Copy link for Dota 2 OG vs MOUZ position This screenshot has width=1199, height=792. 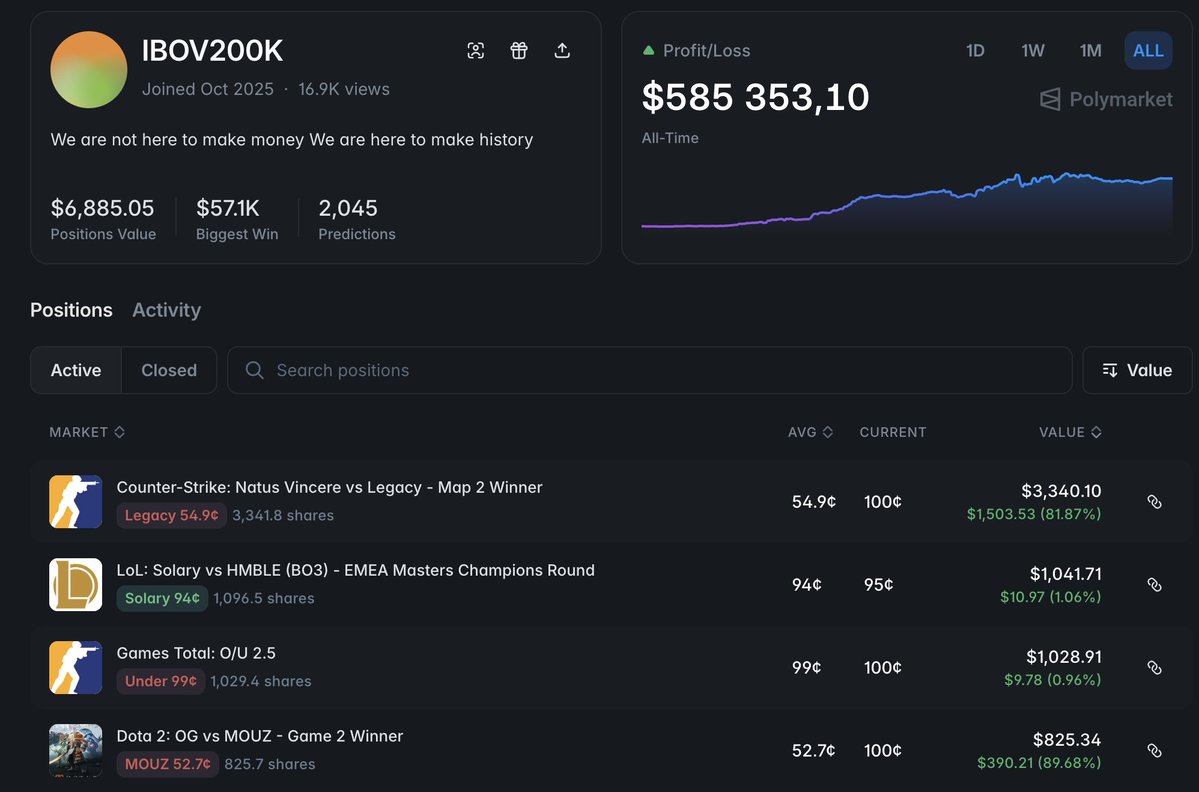(1155, 751)
